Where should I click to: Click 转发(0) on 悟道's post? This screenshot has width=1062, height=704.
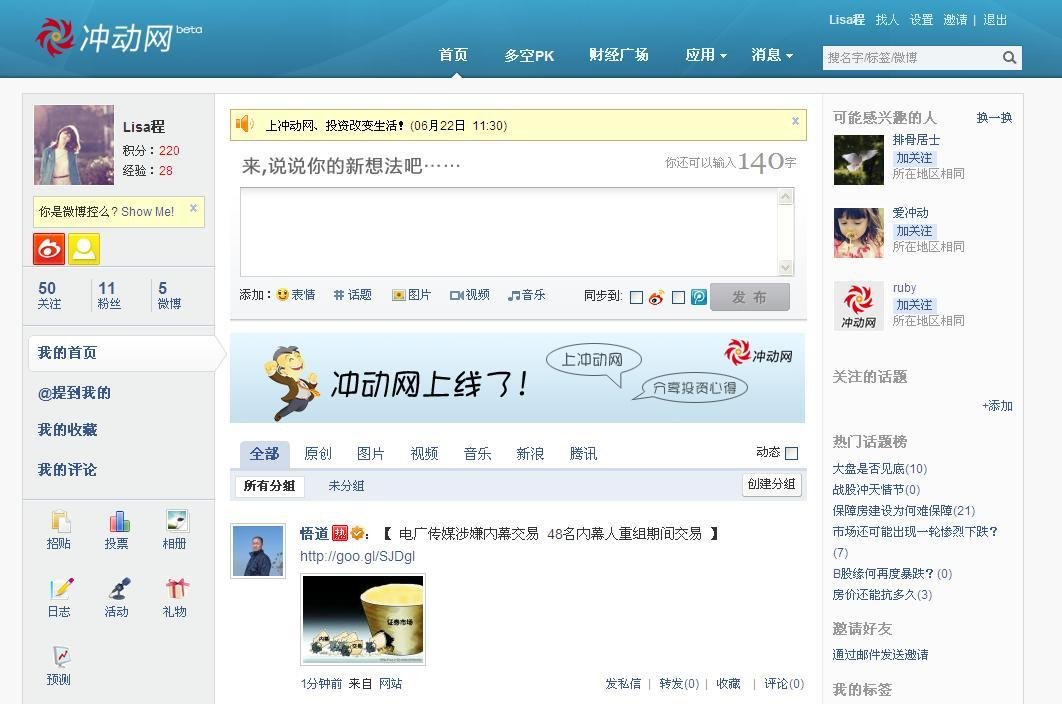click(679, 684)
